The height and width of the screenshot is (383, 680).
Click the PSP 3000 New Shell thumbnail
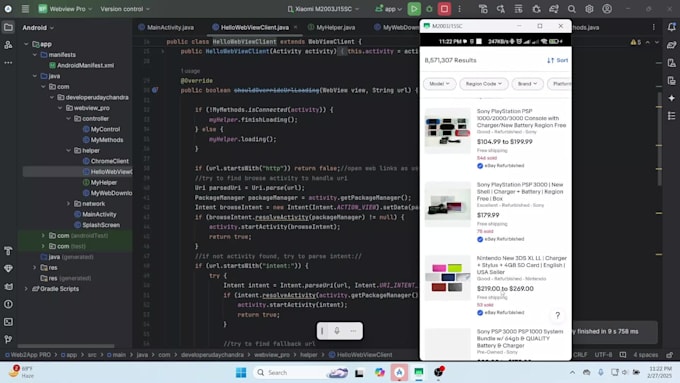pyautogui.click(x=448, y=204)
